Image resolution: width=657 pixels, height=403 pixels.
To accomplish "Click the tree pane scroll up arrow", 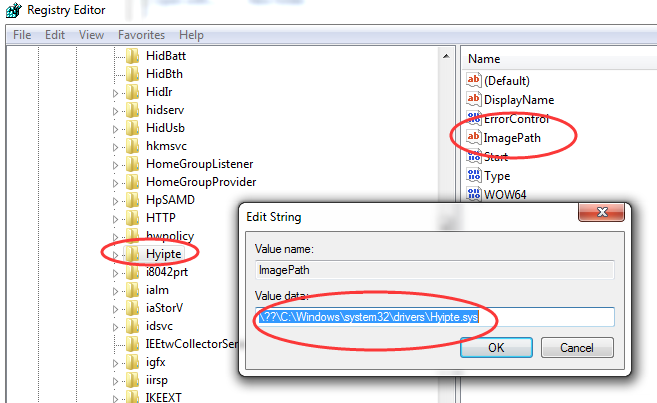I will [446, 56].
